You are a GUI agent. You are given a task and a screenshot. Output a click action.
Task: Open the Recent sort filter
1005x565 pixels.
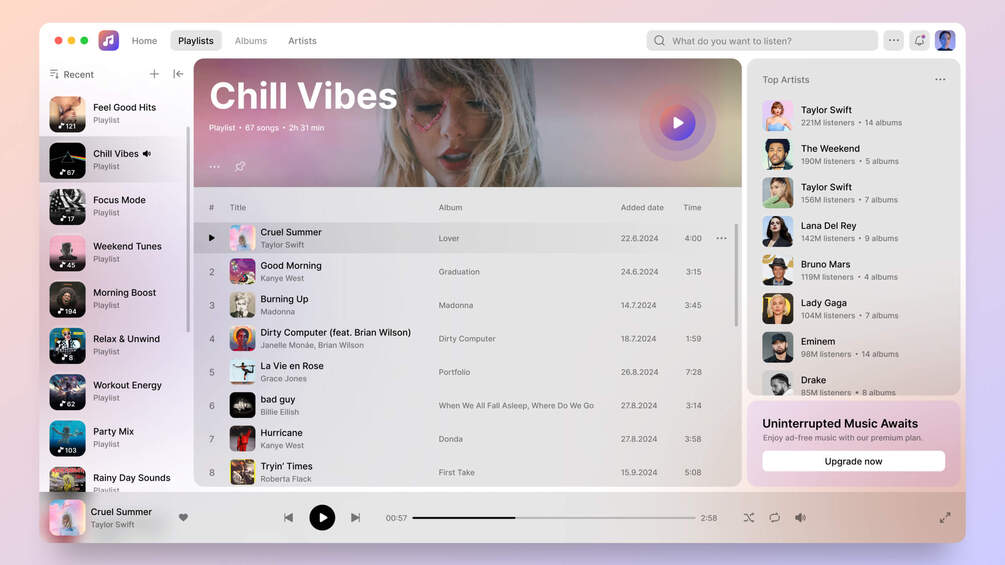pos(72,74)
